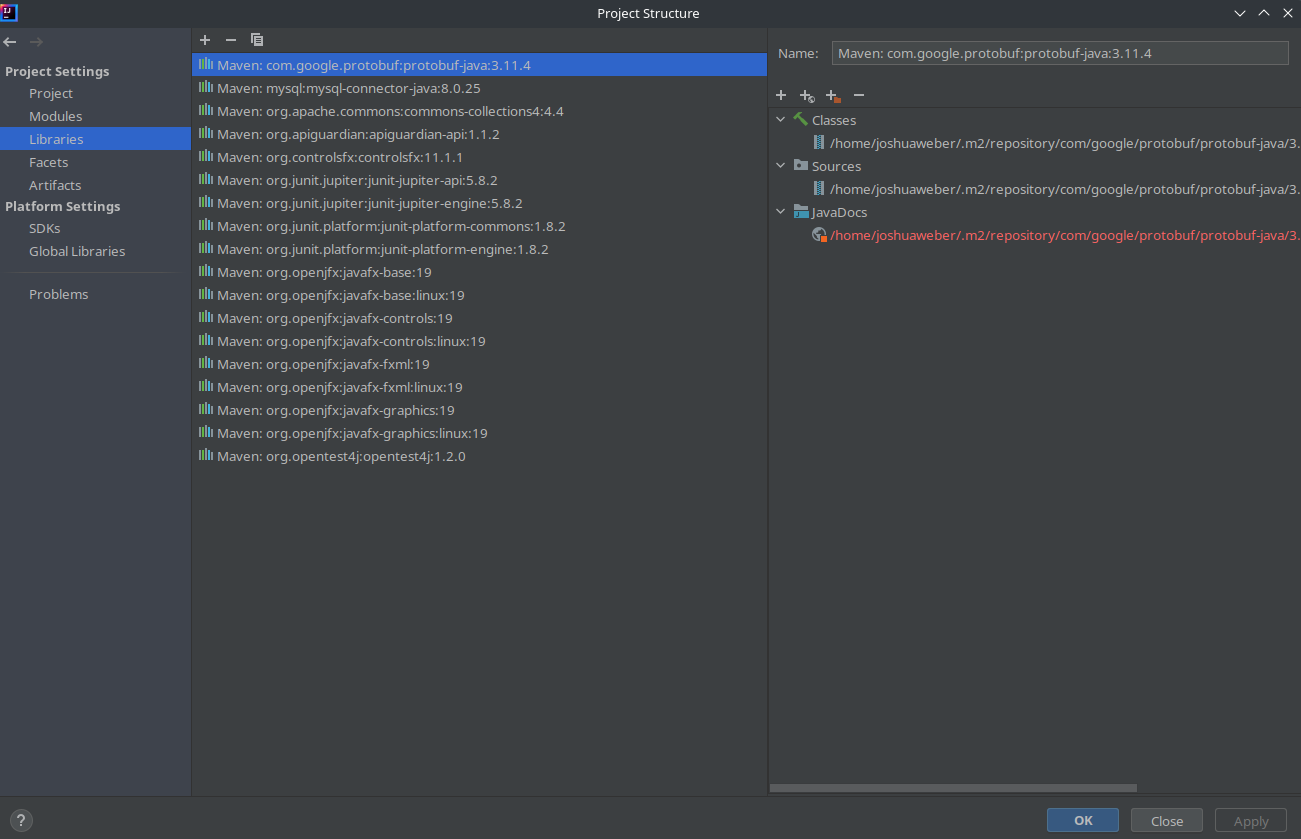Click the plus-with-red-square exclude icon

click(x=833, y=95)
